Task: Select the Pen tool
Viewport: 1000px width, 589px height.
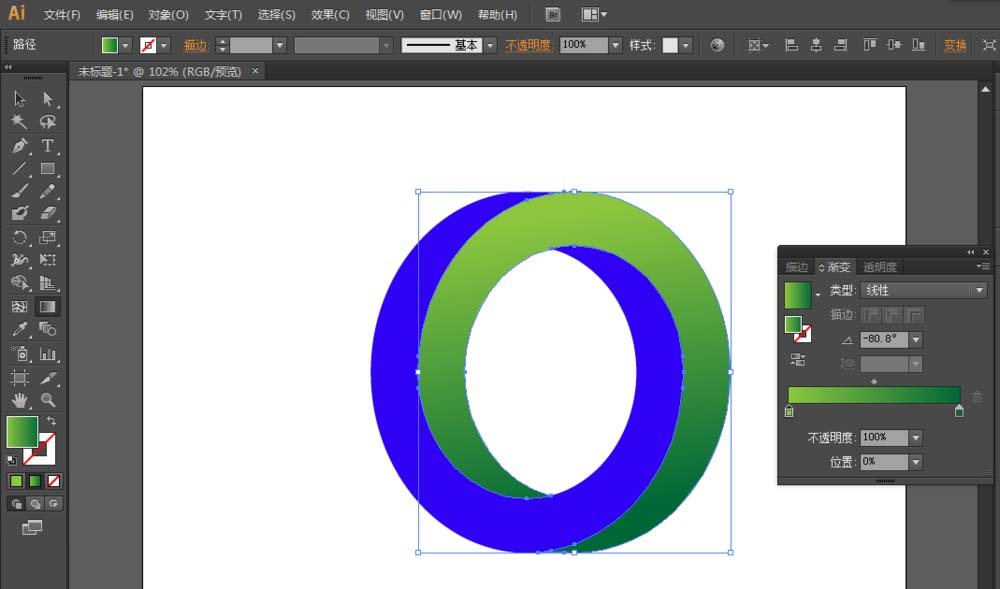Action: 19,146
